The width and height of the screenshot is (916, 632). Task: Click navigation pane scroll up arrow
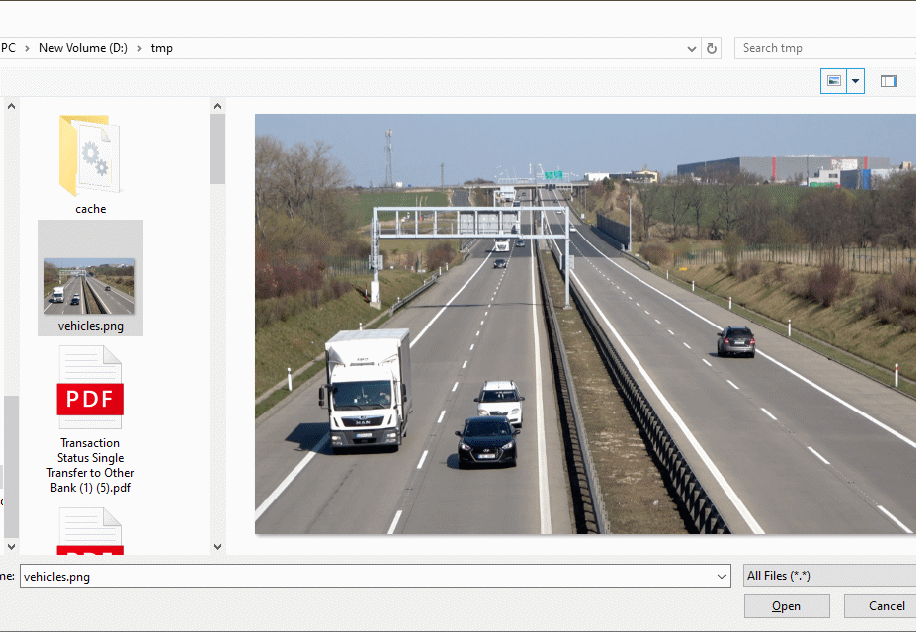pyautogui.click(x=11, y=106)
